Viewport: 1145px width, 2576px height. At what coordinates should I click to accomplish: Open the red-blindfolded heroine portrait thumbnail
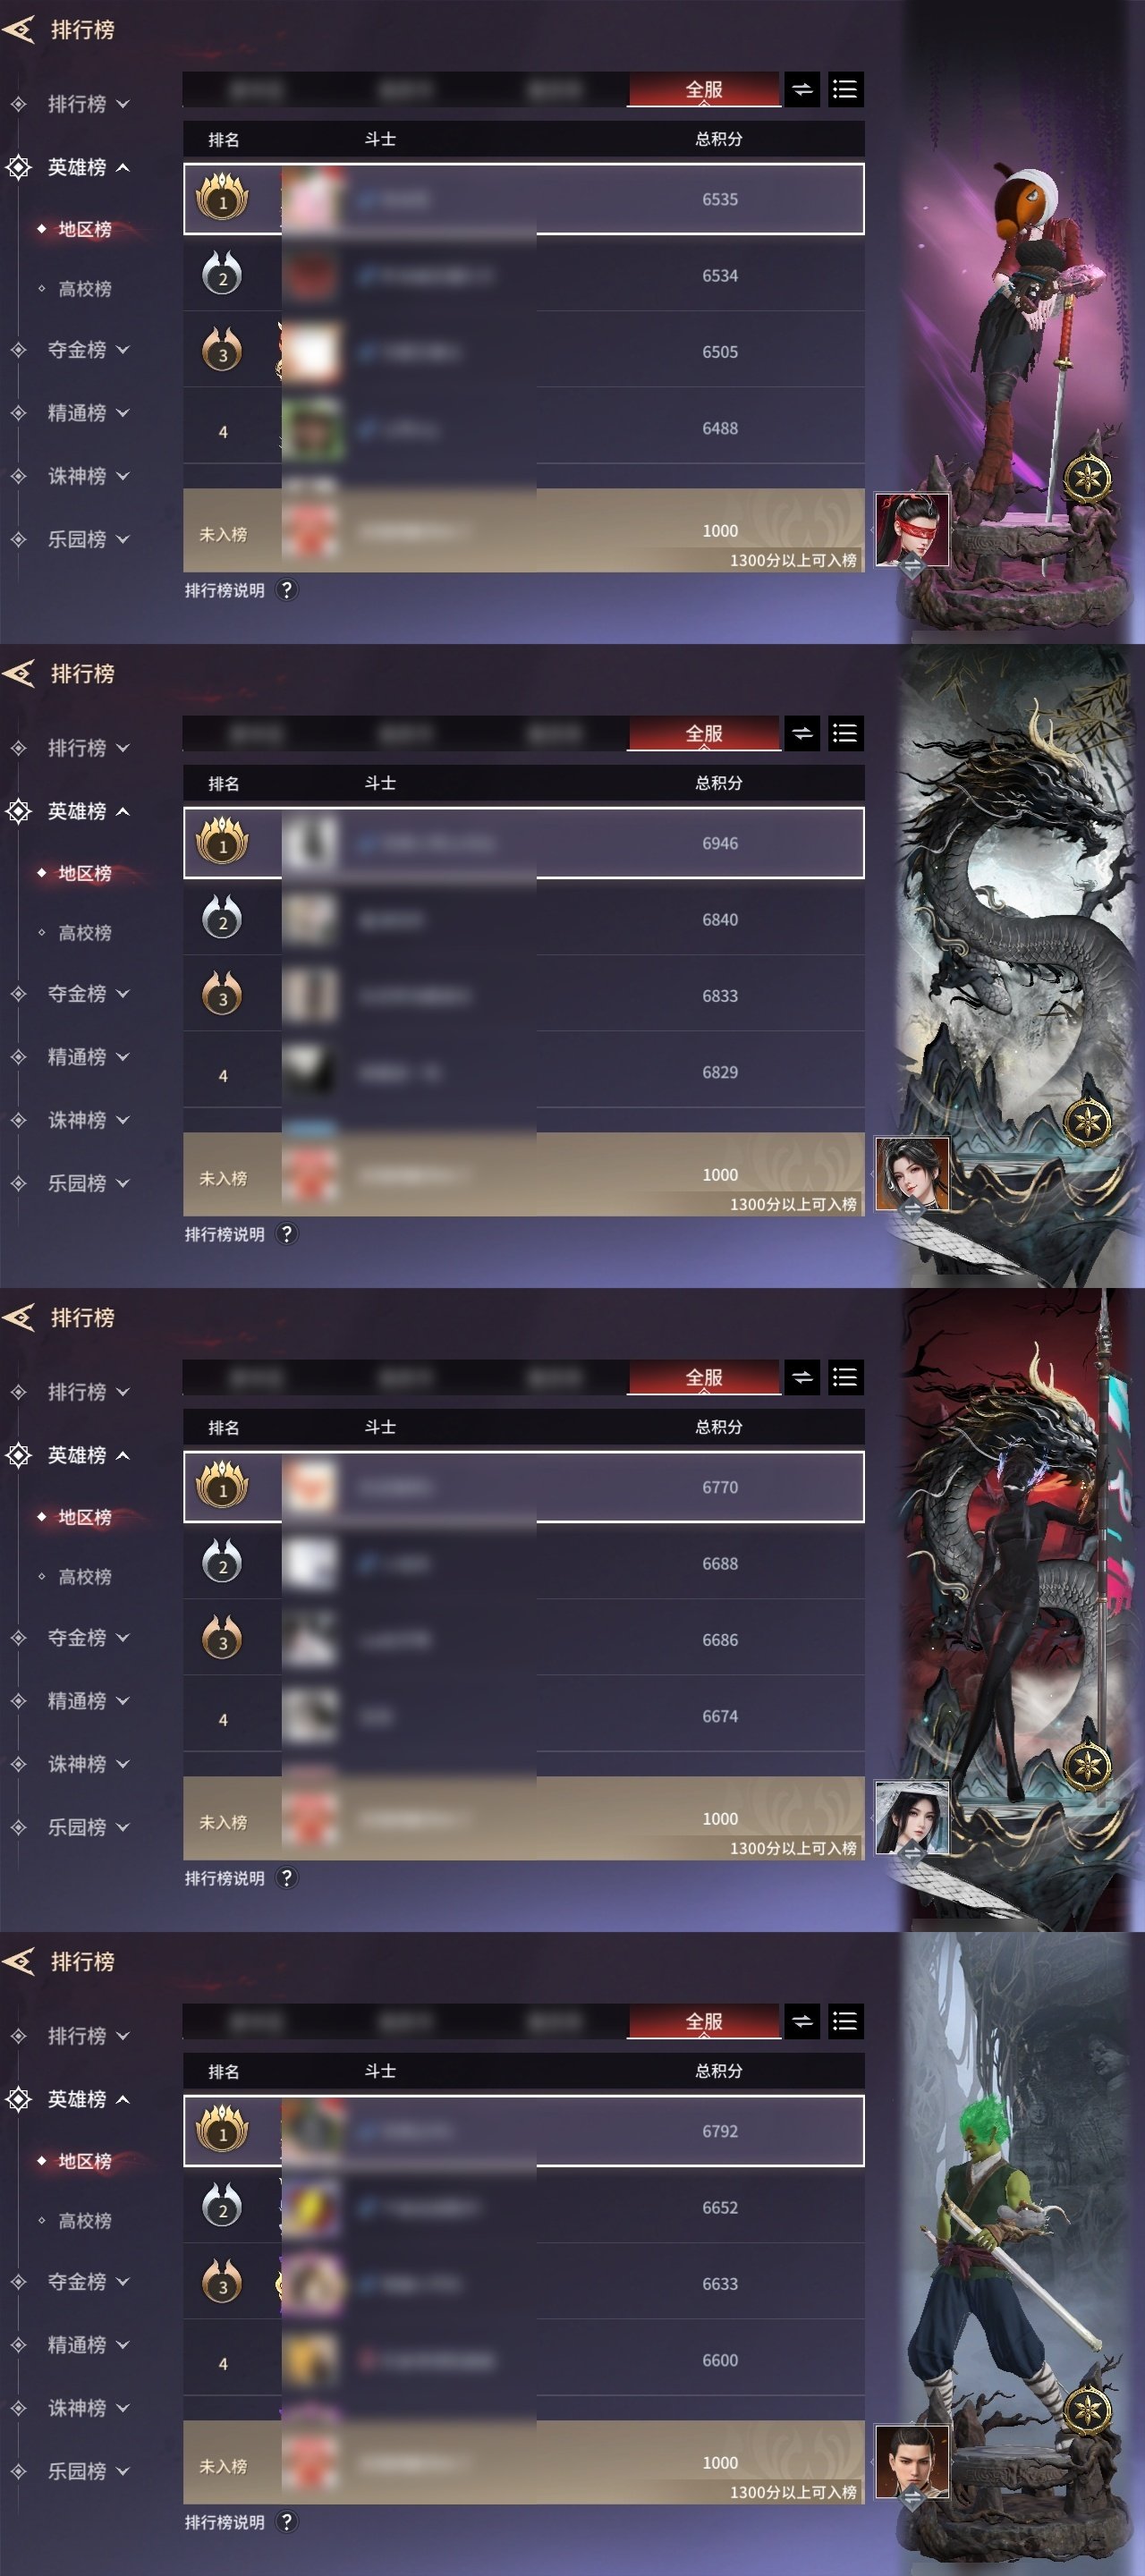pos(912,530)
